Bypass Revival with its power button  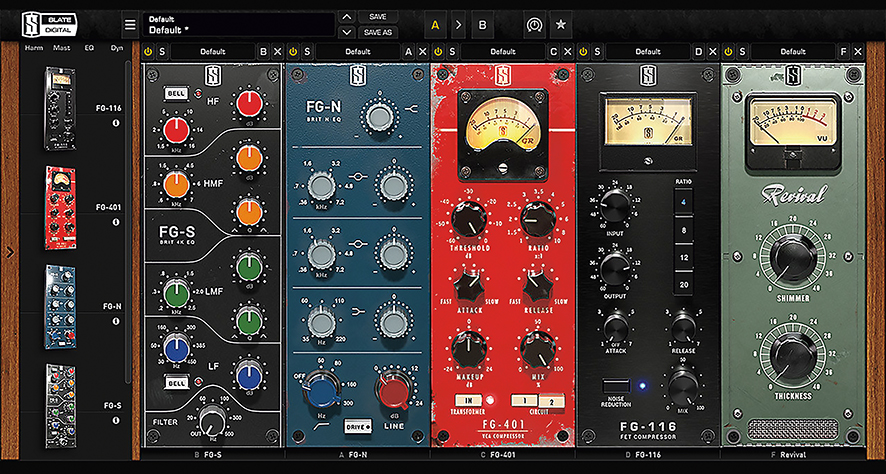click(x=728, y=52)
